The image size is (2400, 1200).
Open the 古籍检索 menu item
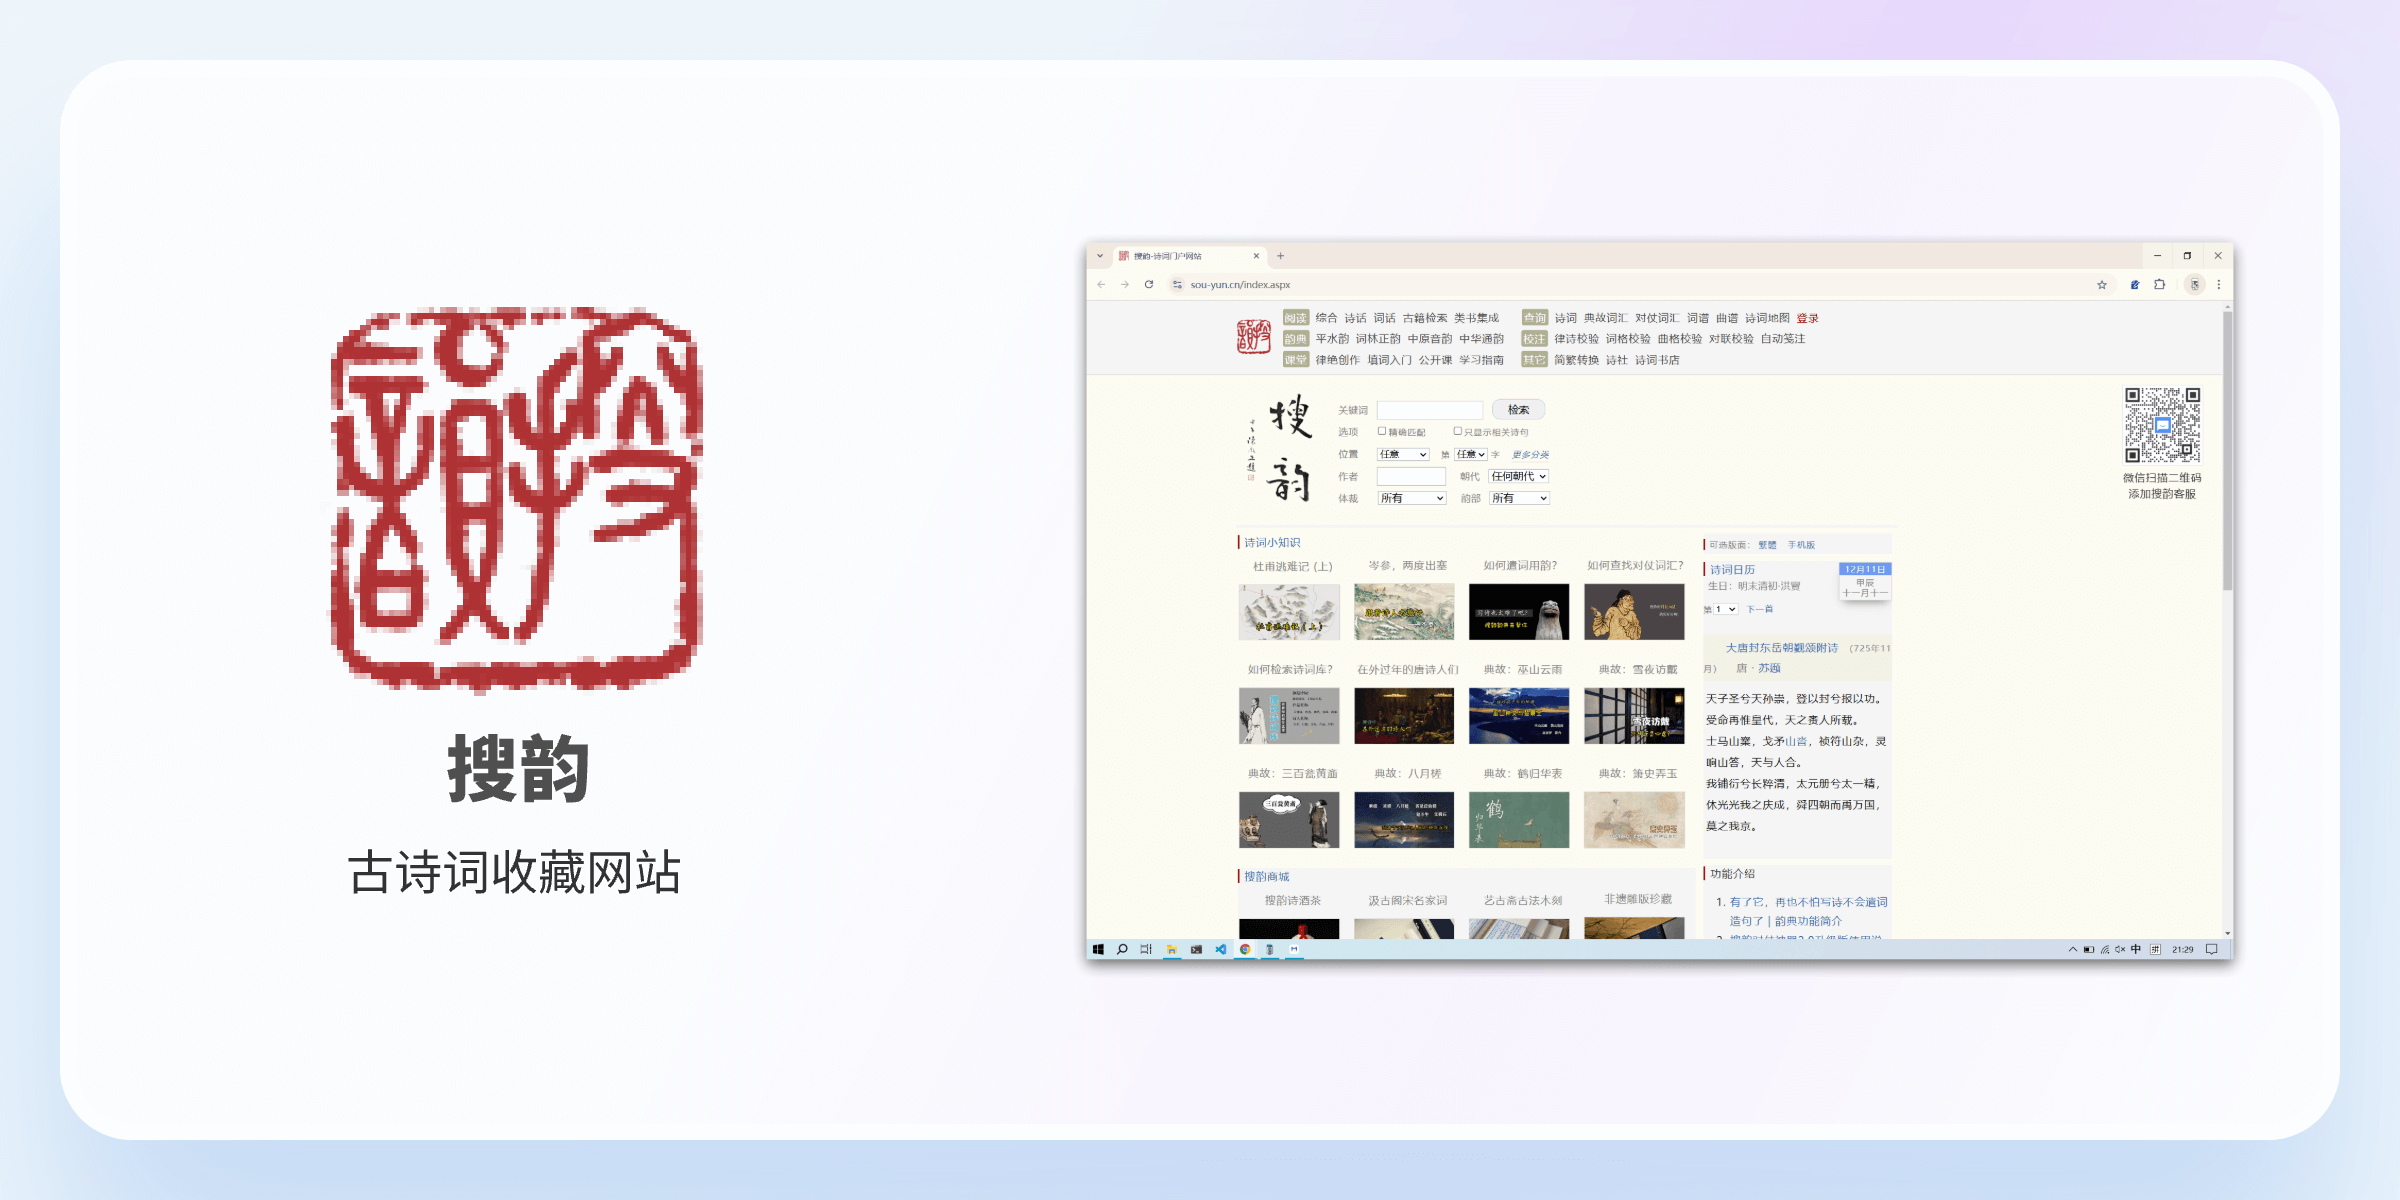(x=1424, y=318)
